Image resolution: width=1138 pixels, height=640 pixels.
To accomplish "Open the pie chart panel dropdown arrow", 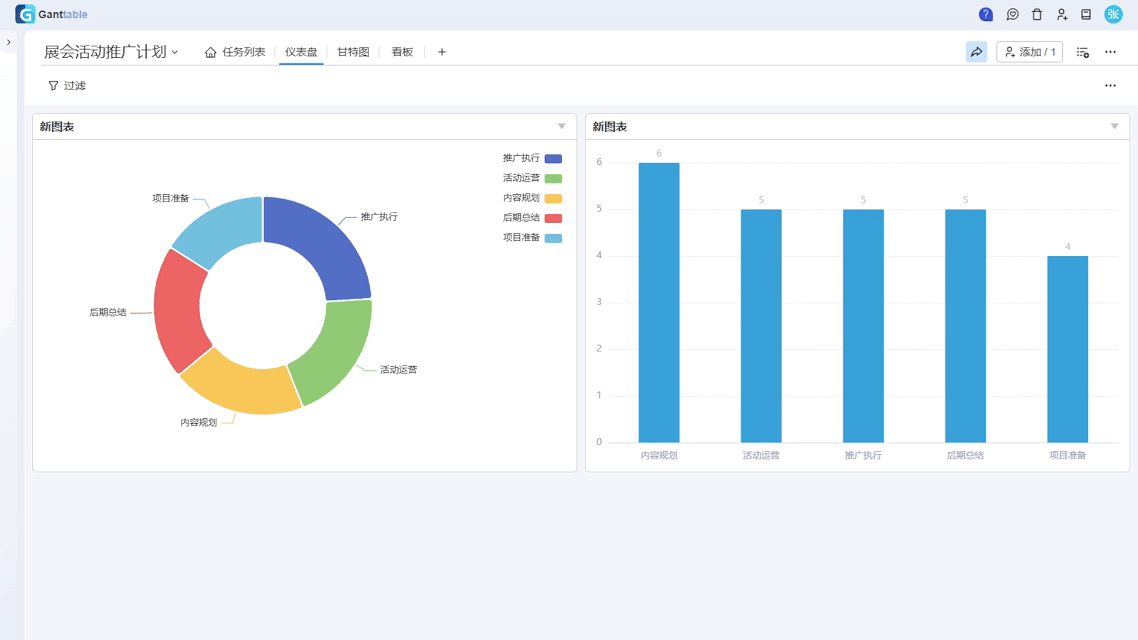I will pyautogui.click(x=561, y=126).
